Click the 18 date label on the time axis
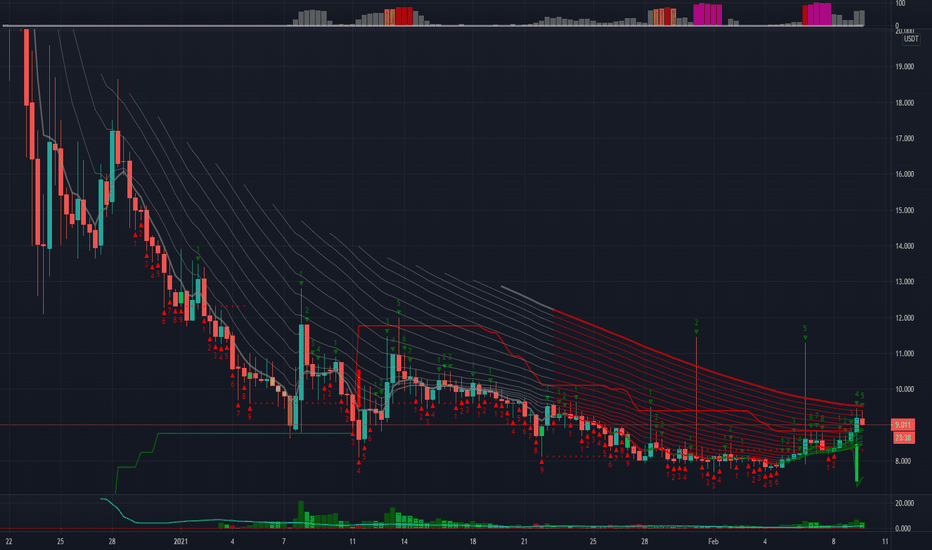932x550 pixels. 473,541
